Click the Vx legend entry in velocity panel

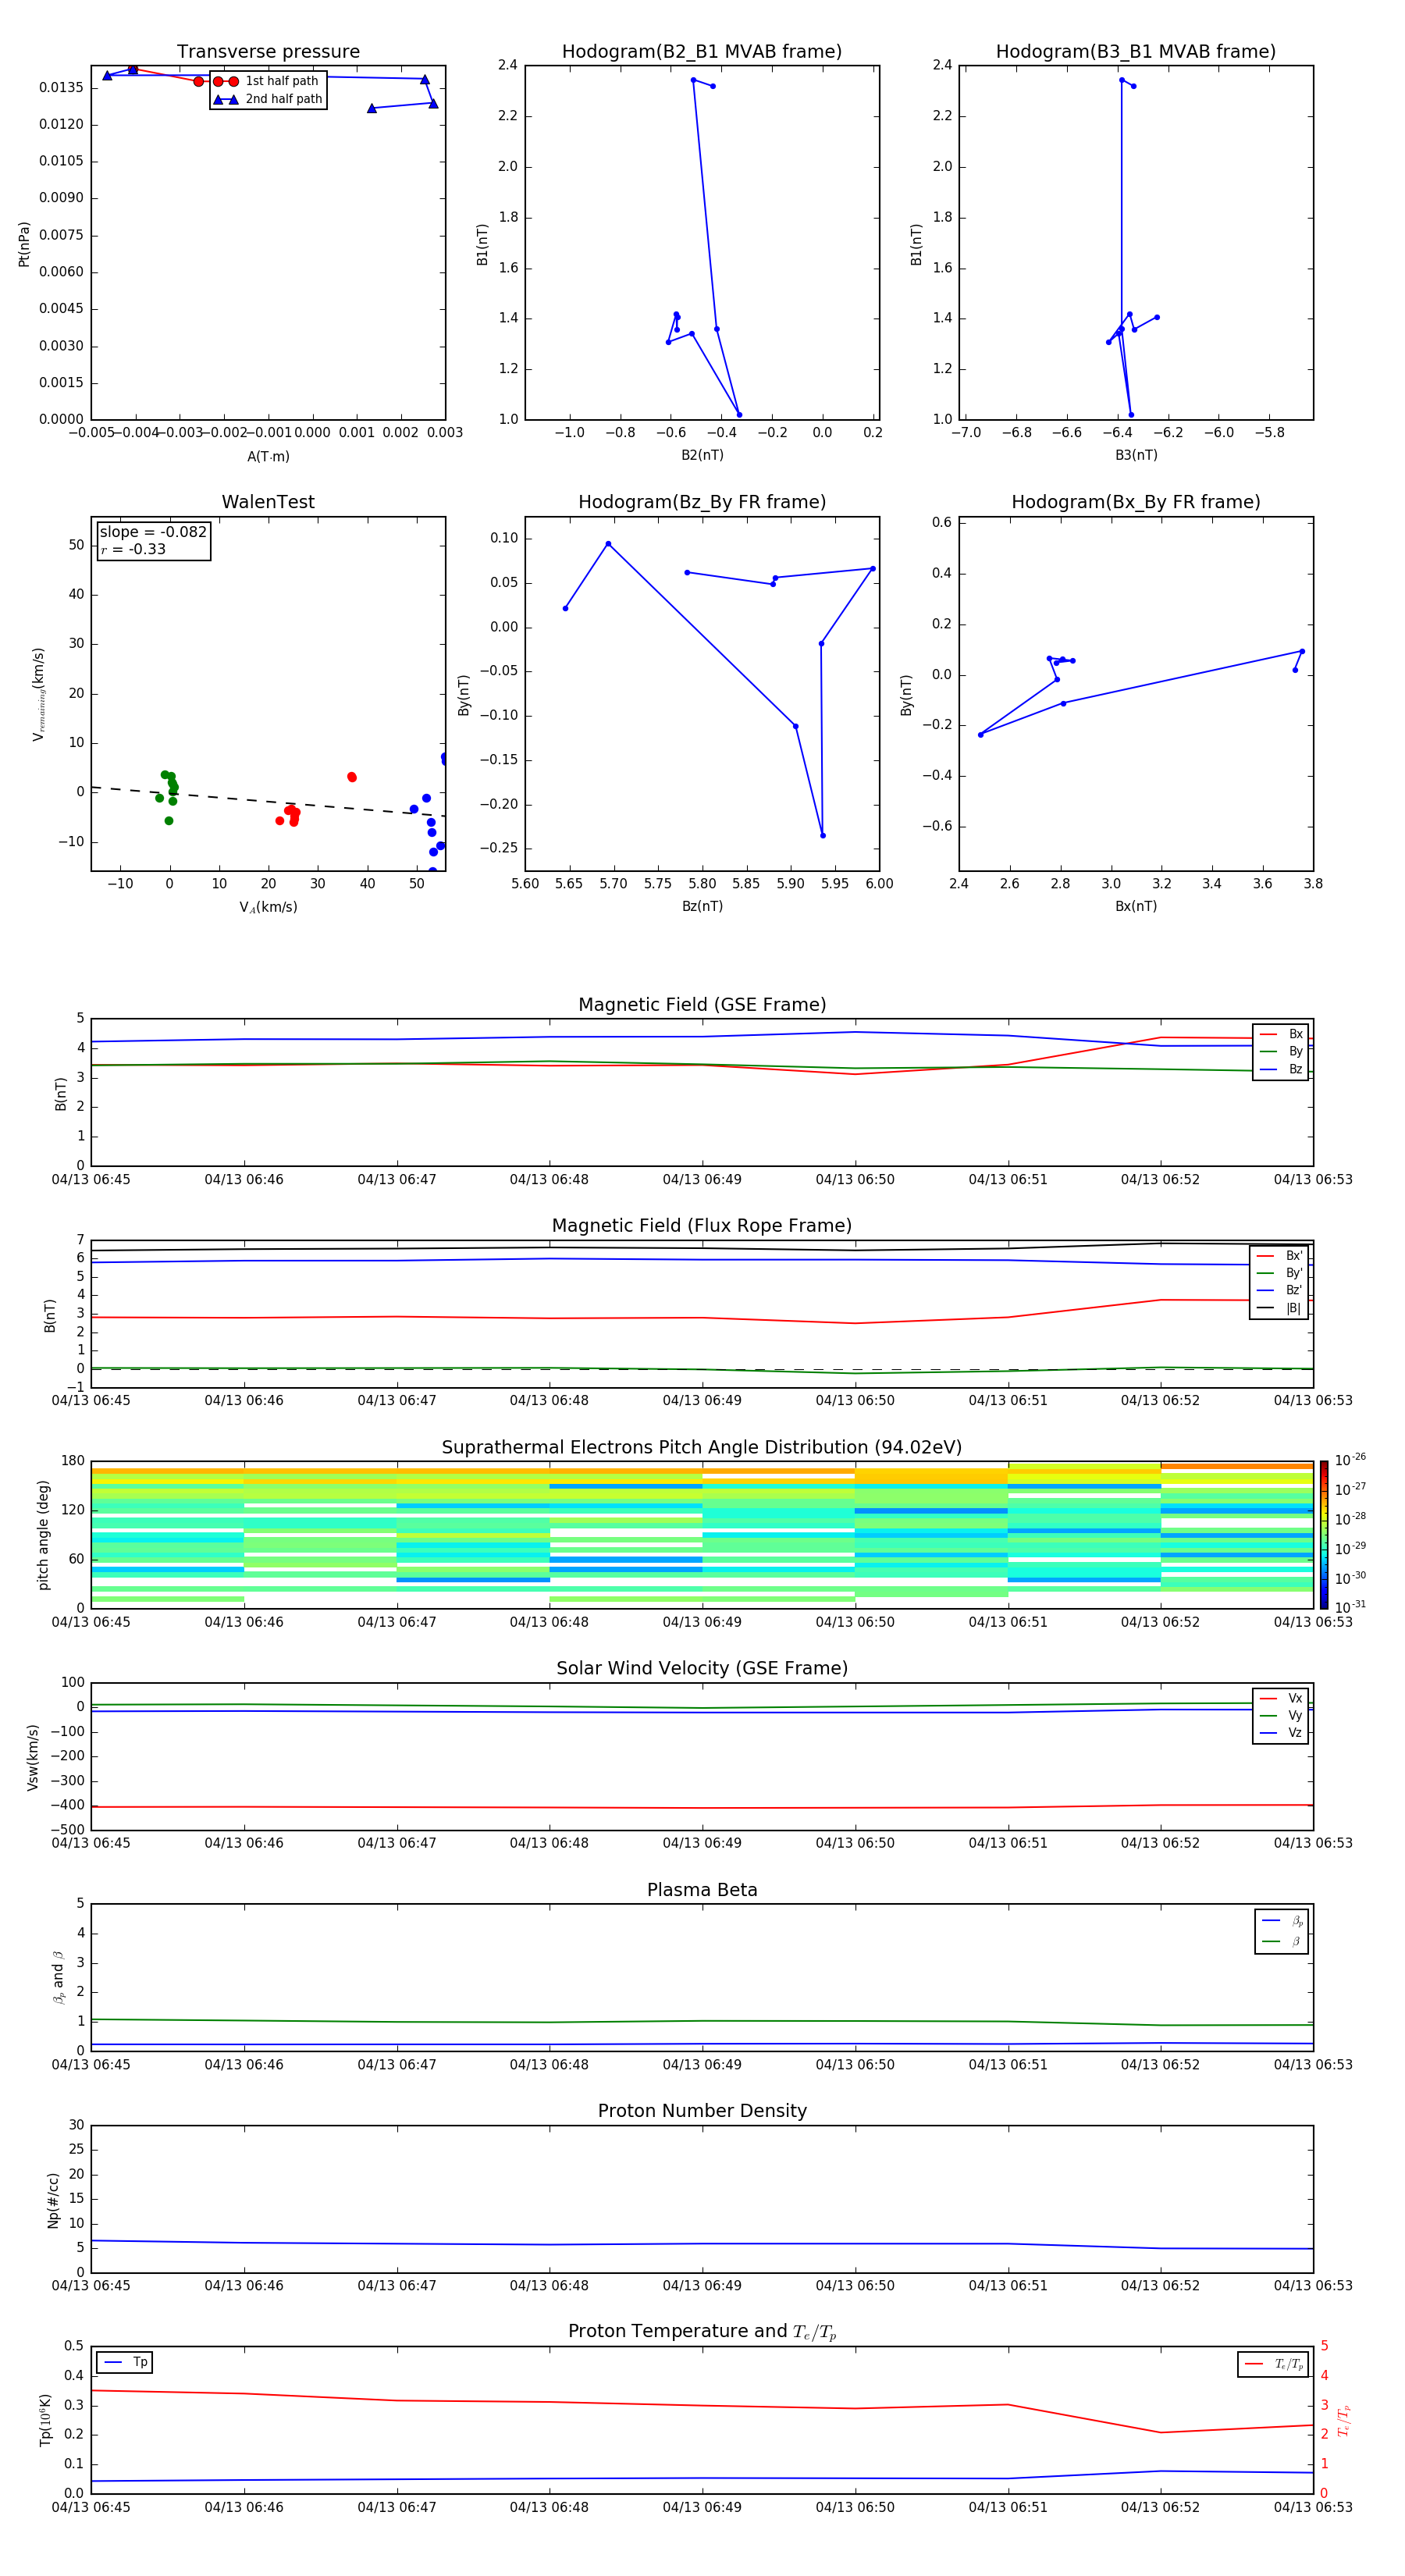pyautogui.click(x=1281, y=1698)
